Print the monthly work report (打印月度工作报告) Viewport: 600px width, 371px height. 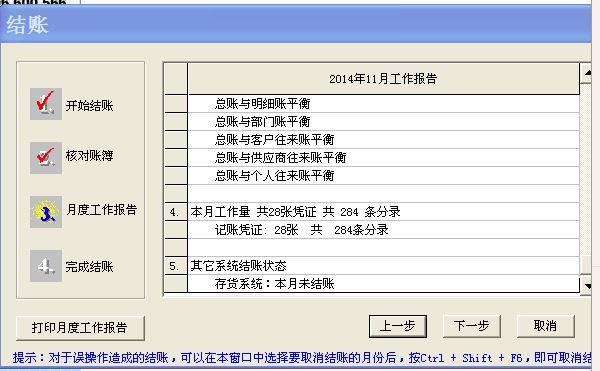[80, 328]
